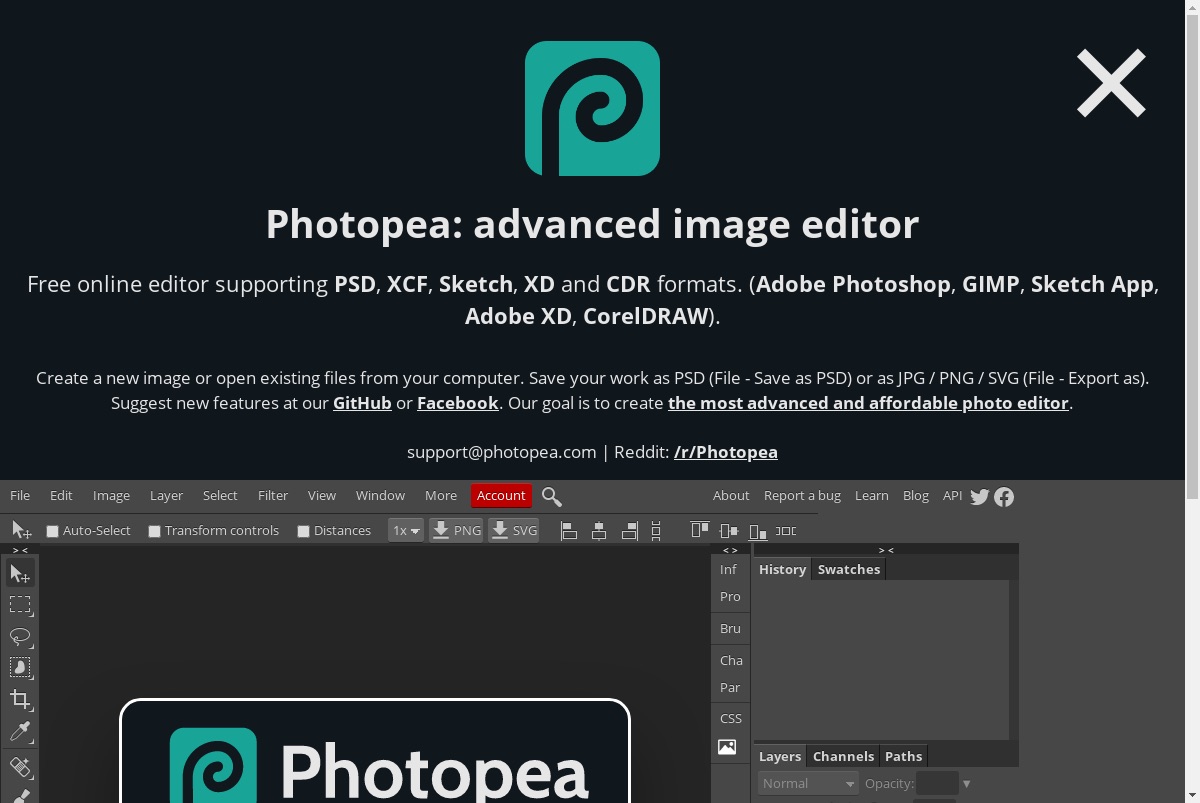The width and height of the screenshot is (1200, 803).
Task: Open the Select menu
Action: point(220,496)
